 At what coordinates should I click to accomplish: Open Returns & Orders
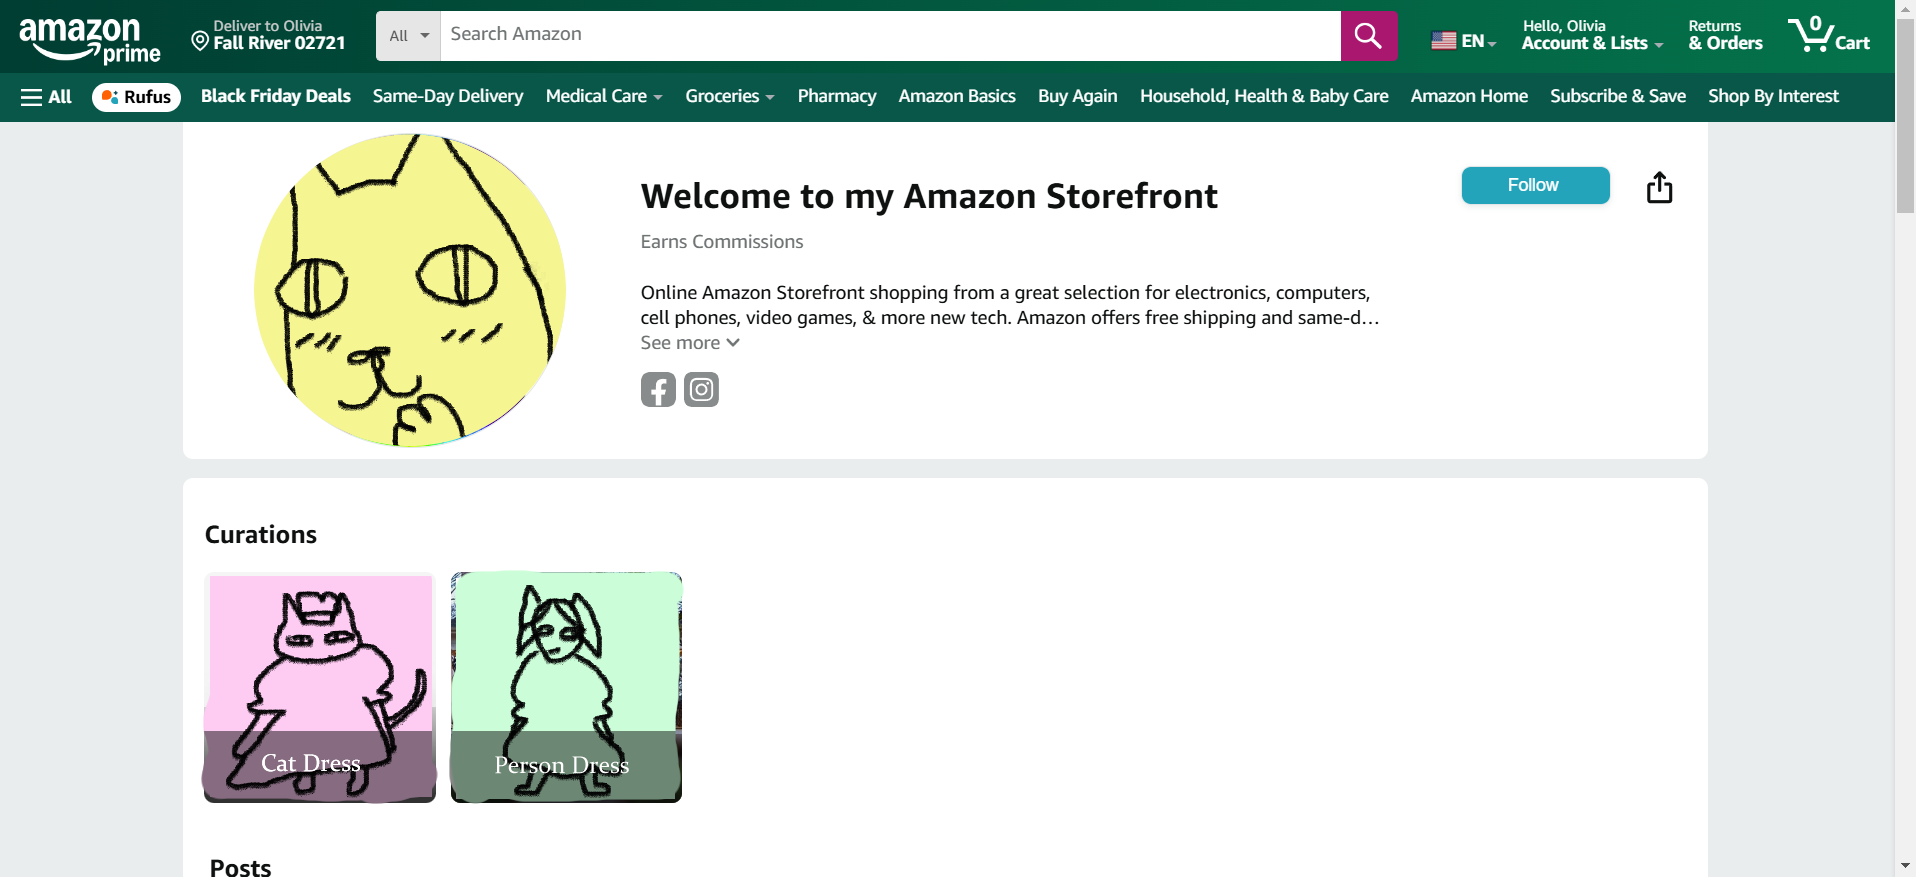pyautogui.click(x=1725, y=35)
